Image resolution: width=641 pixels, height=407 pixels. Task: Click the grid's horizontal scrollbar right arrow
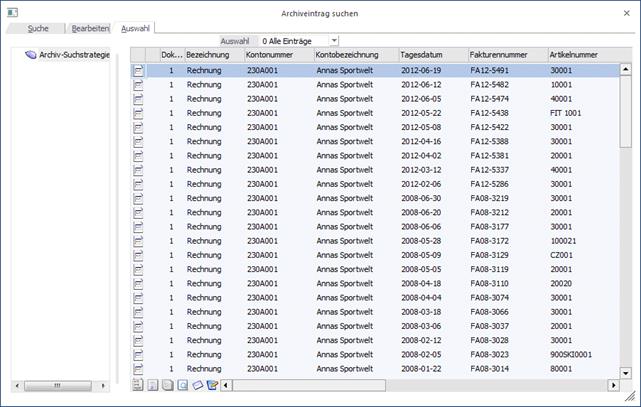pyautogui.click(x=612, y=385)
